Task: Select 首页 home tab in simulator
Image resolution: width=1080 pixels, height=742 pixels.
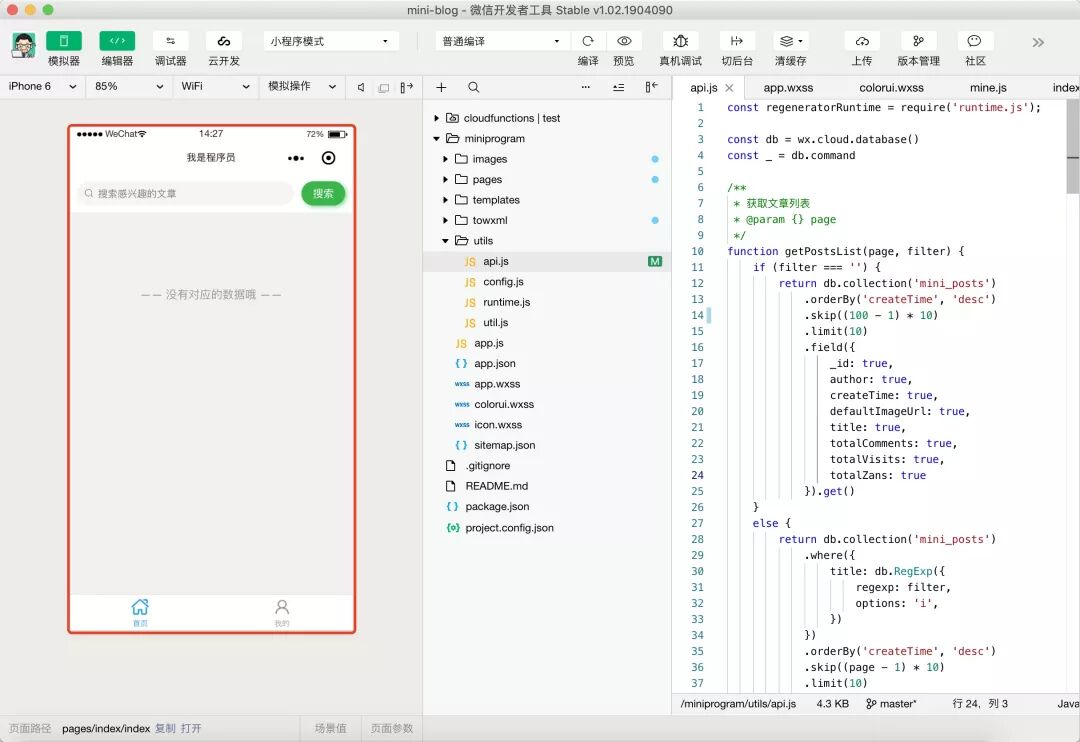Action: pyautogui.click(x=140, y=612)
